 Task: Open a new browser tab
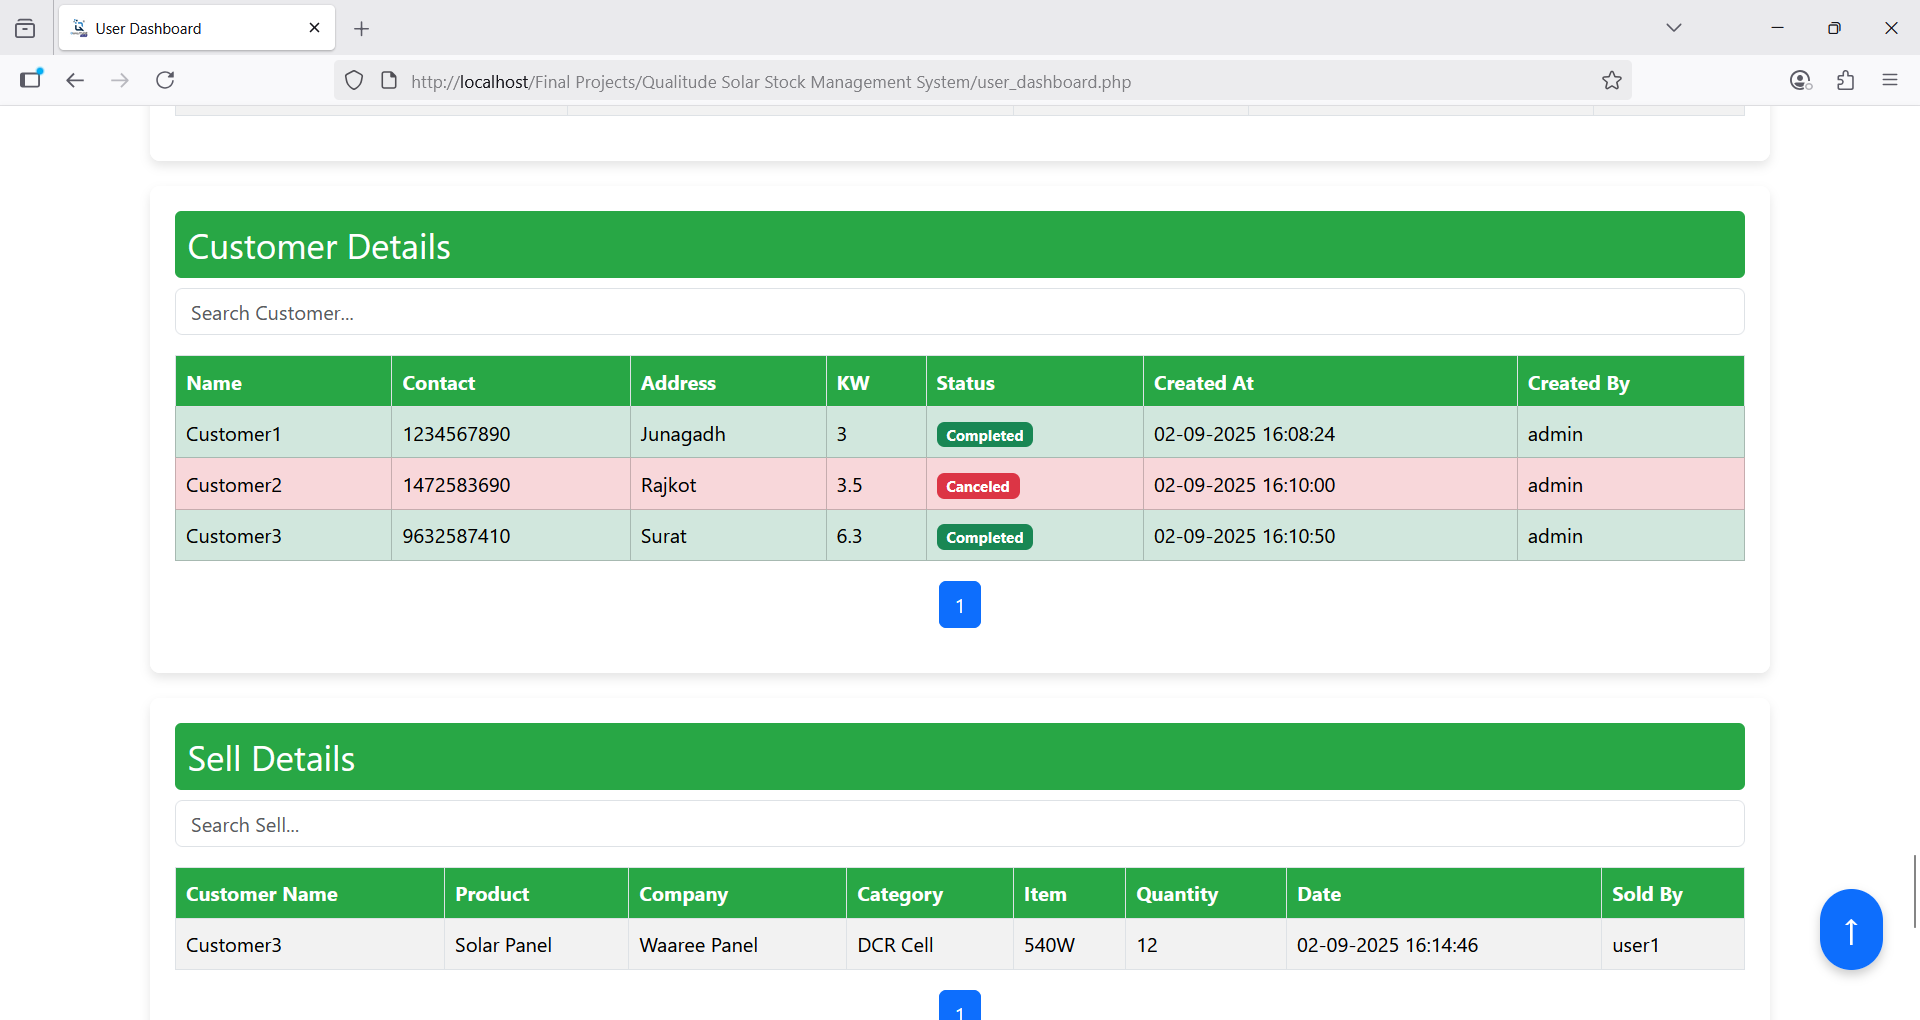pos(362,29)
